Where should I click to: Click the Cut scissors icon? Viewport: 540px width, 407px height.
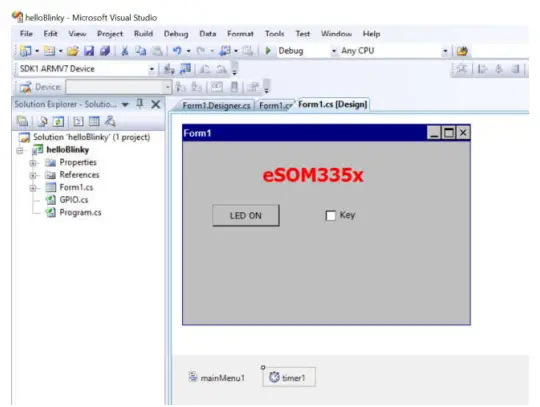pyautogui.click(x=124, y=51)
